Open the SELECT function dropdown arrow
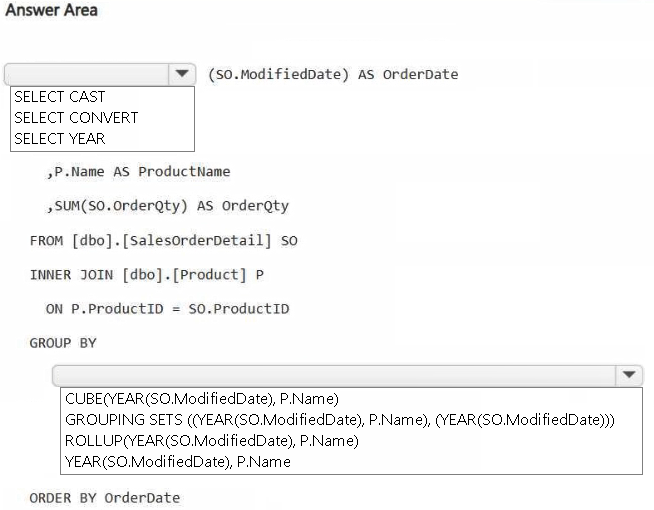 point(181,75)
